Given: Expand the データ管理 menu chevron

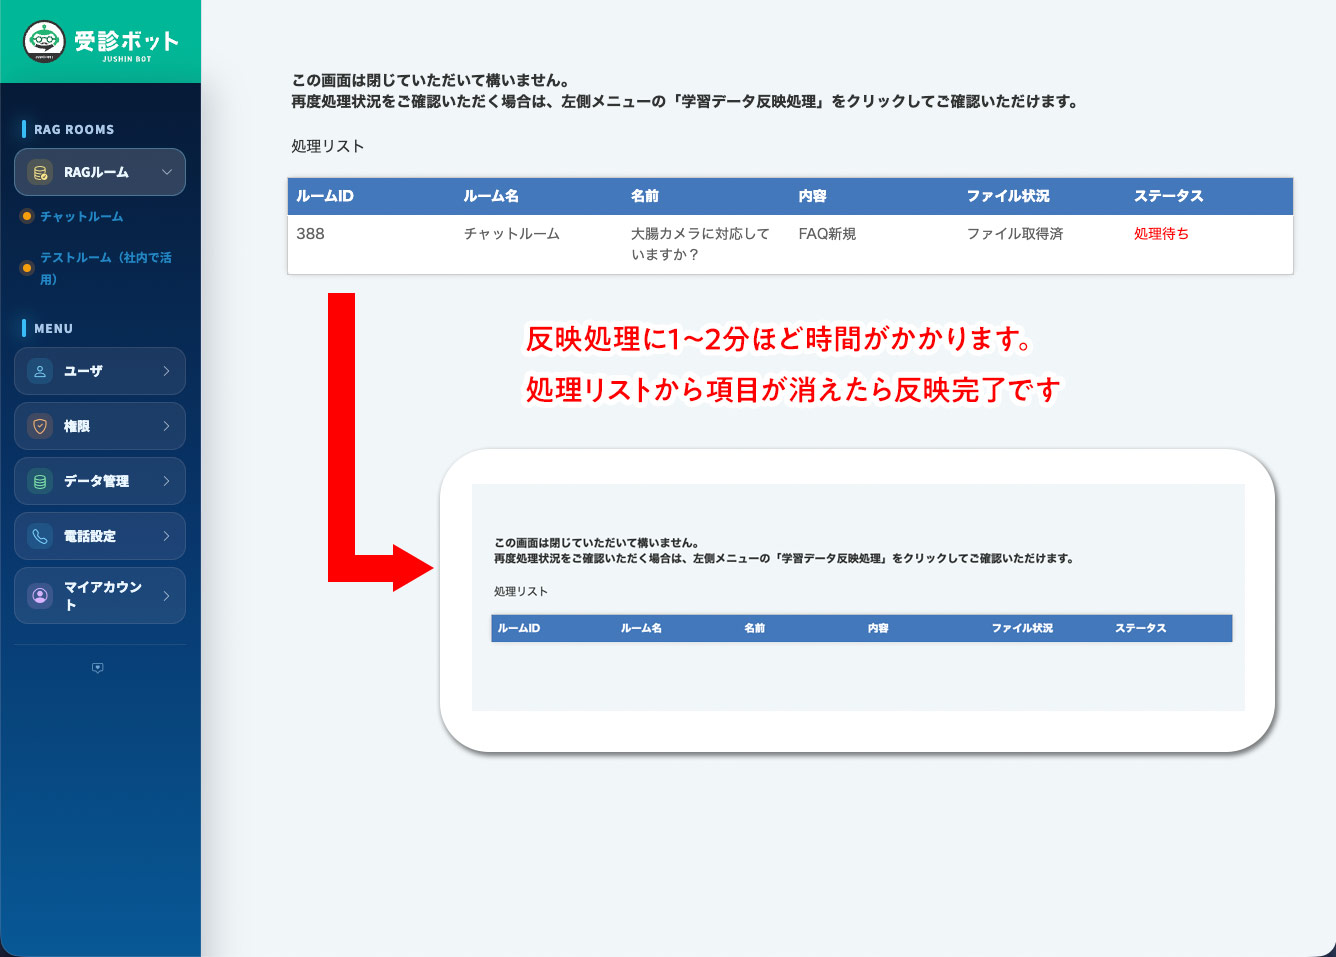Looking at the screenshot, I should (x=167, y=481).
